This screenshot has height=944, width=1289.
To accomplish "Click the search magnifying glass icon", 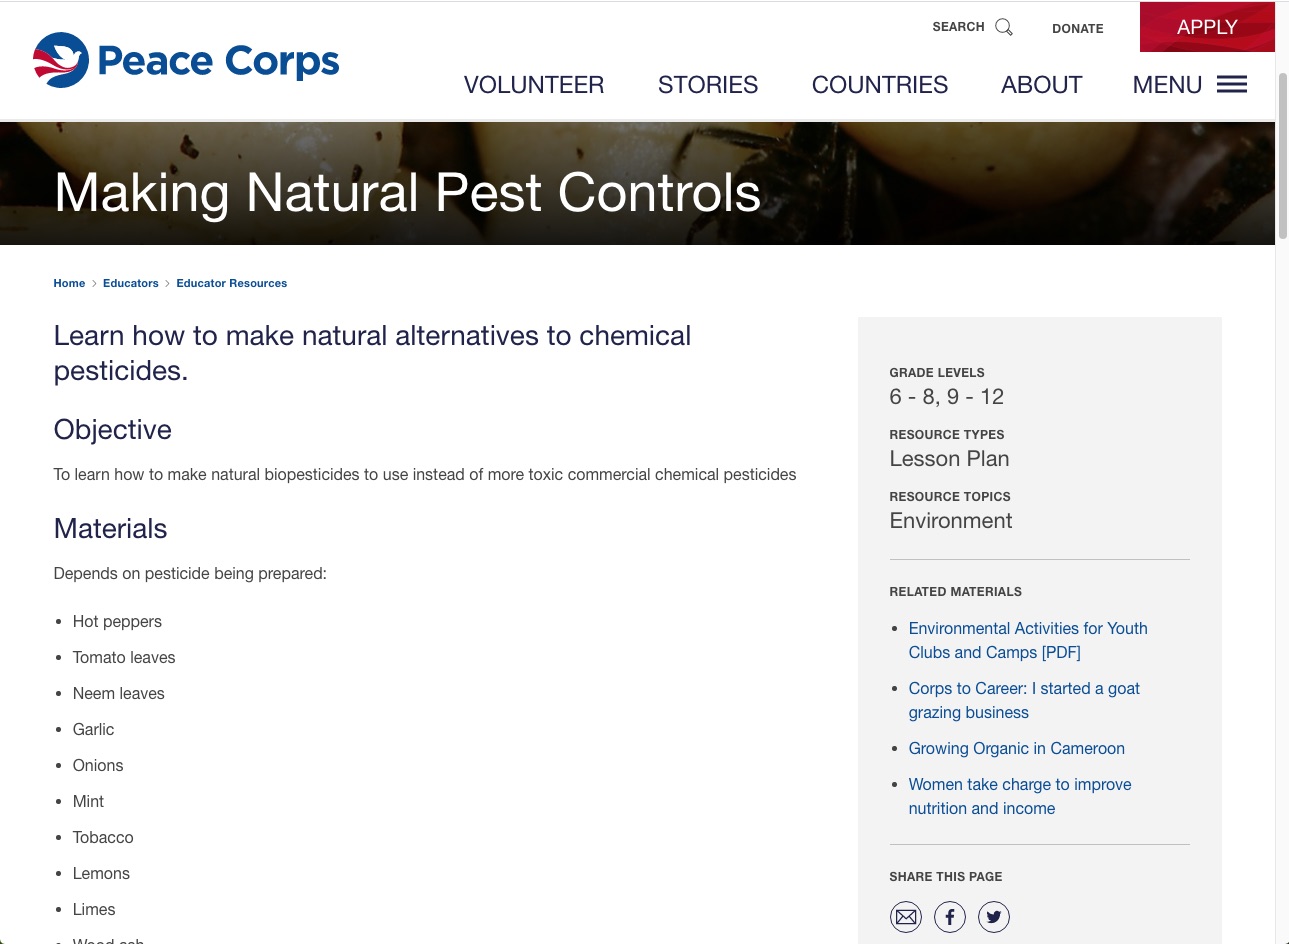I will point(1004,27).
